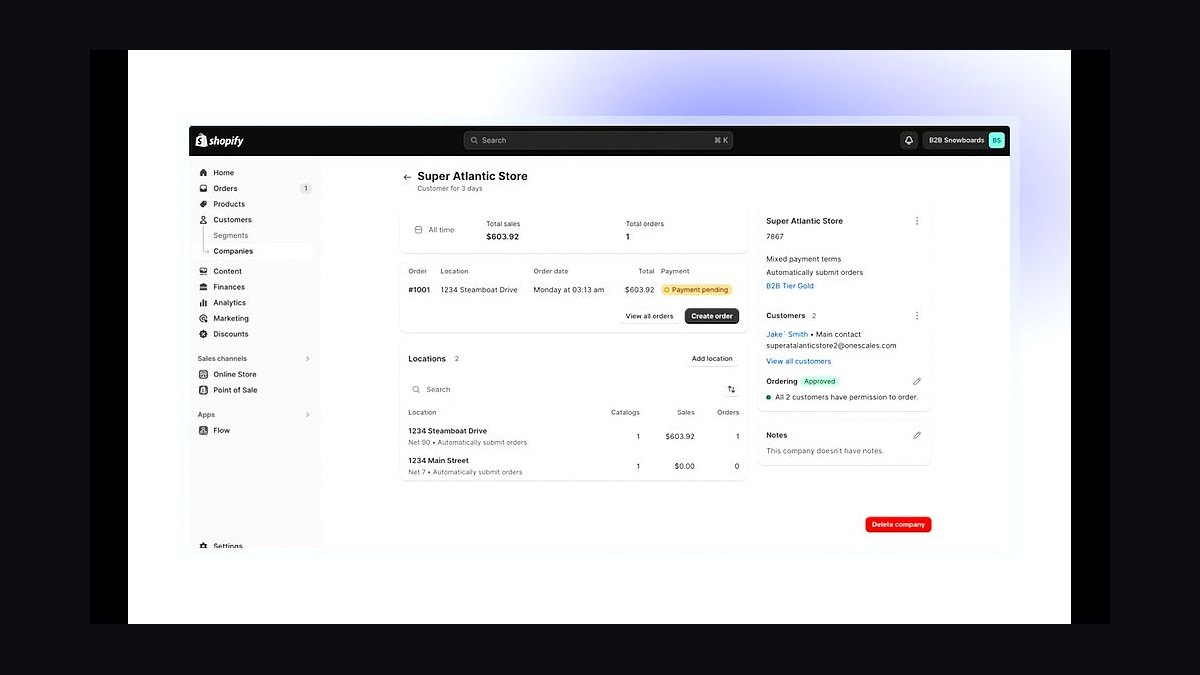Open the B2B Tier Gold catalog link
Screen dimensions: 1200x675
[790, 286]
